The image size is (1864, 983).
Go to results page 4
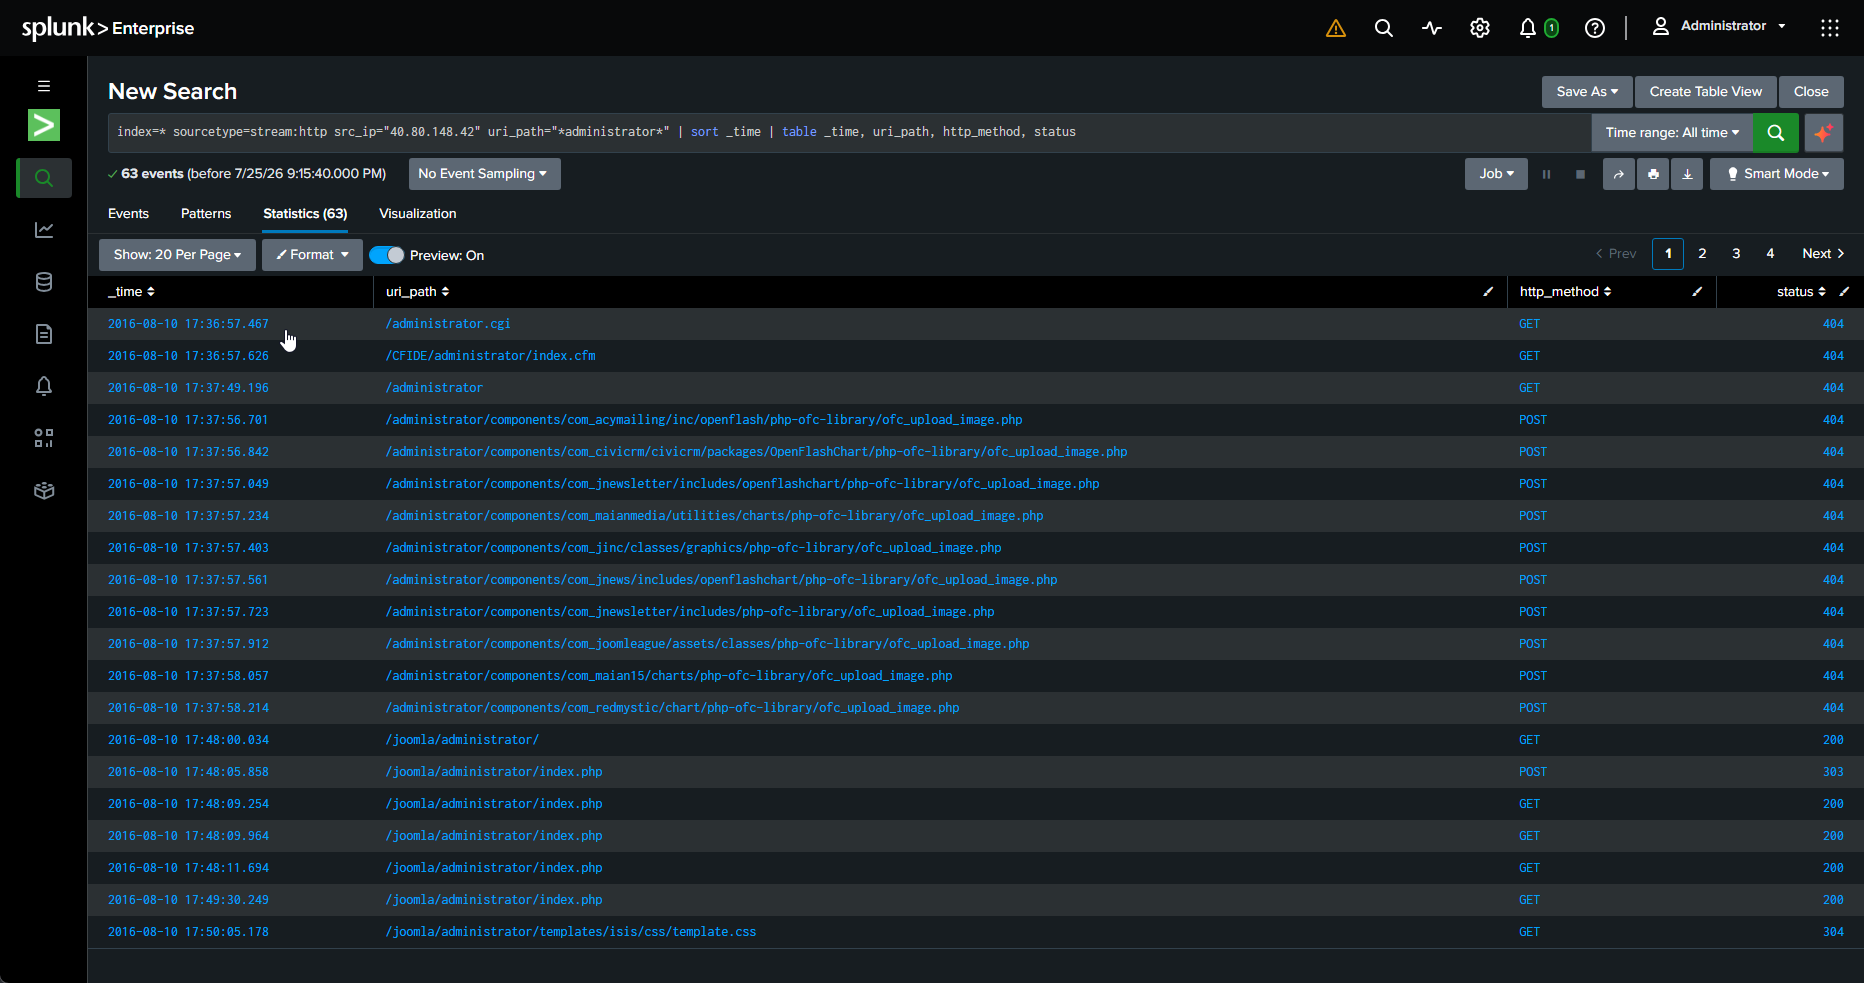pyautogui.click(x=1770, y=254)
